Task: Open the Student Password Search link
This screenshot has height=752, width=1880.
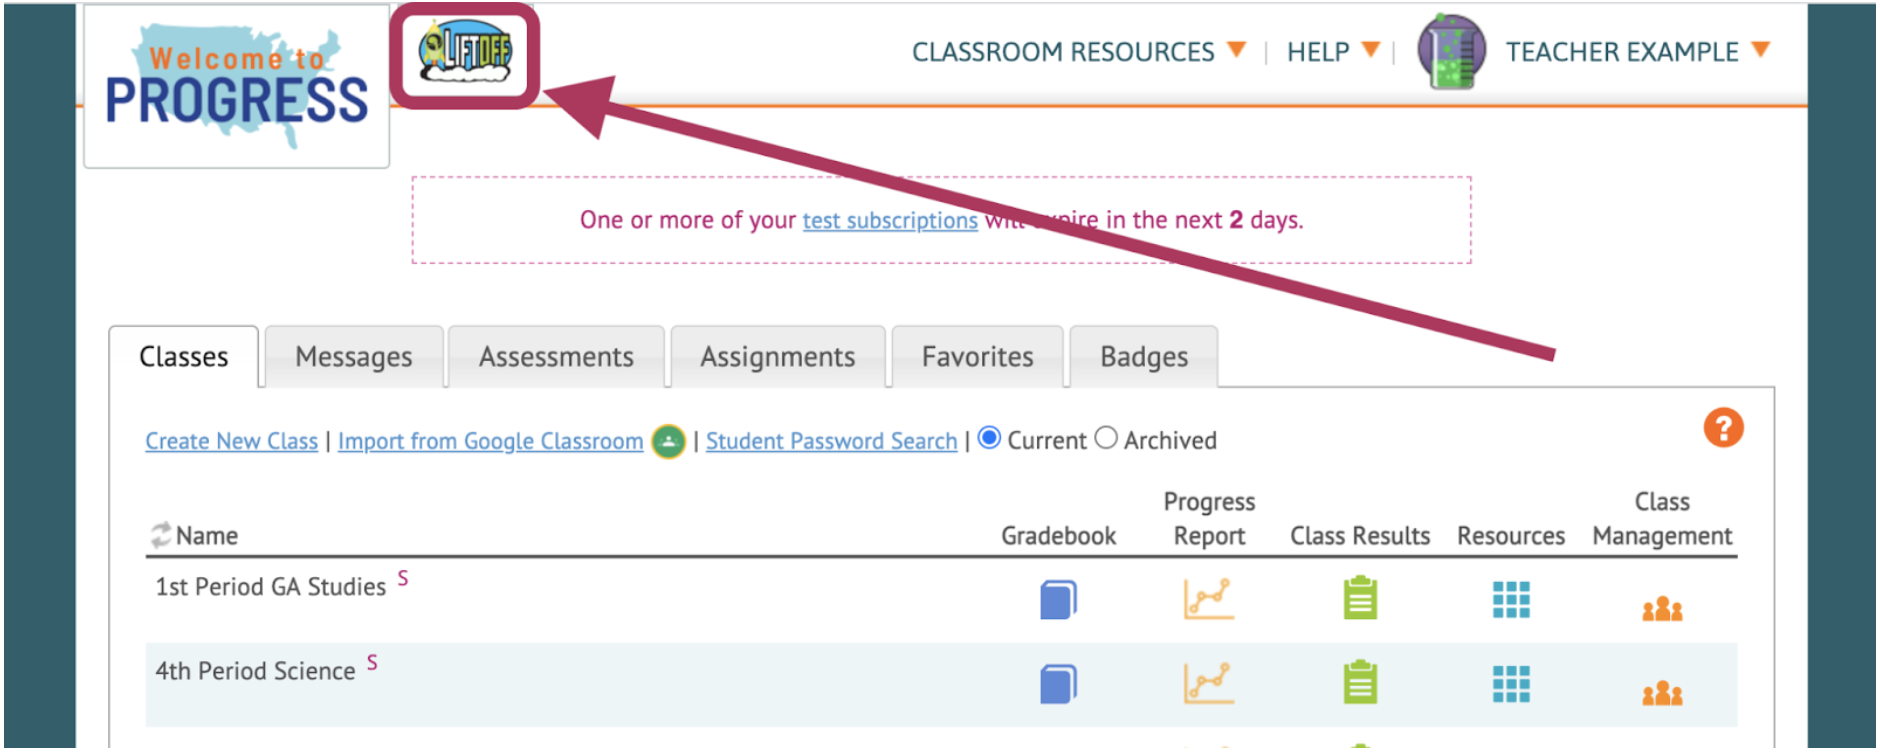Action: coord(831,441)
